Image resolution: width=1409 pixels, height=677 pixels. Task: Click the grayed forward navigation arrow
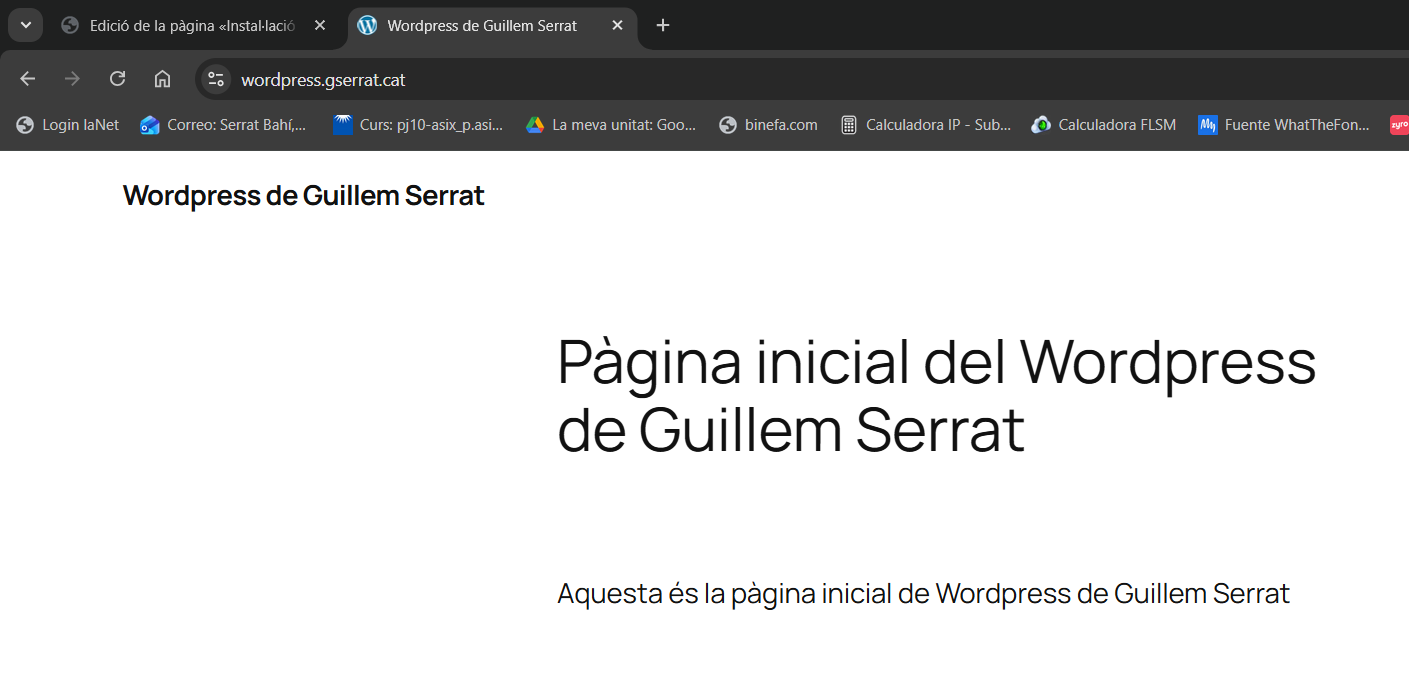72,79
